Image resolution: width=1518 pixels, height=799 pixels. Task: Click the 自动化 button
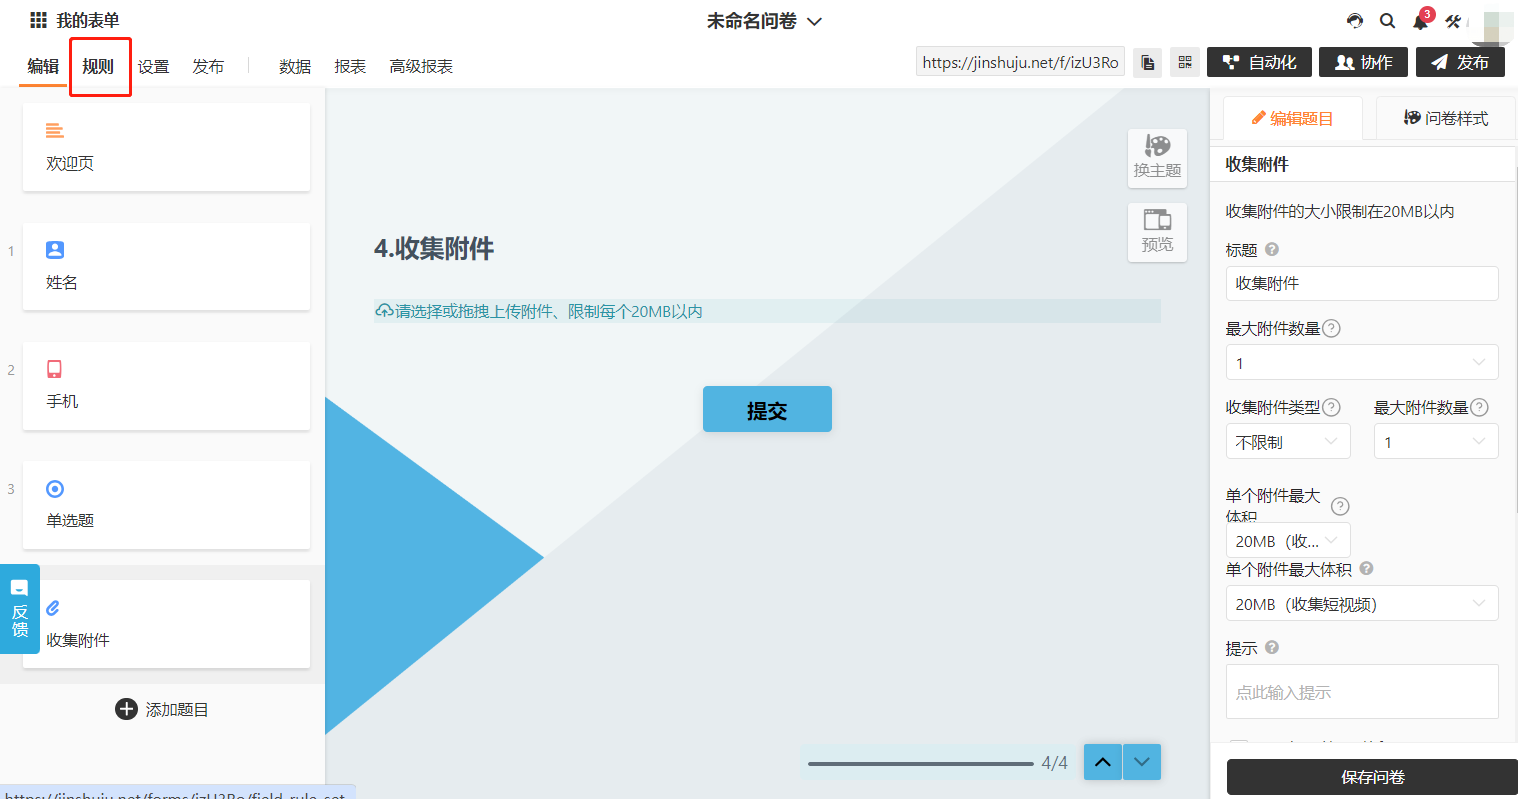click(x=1259, y=62)
